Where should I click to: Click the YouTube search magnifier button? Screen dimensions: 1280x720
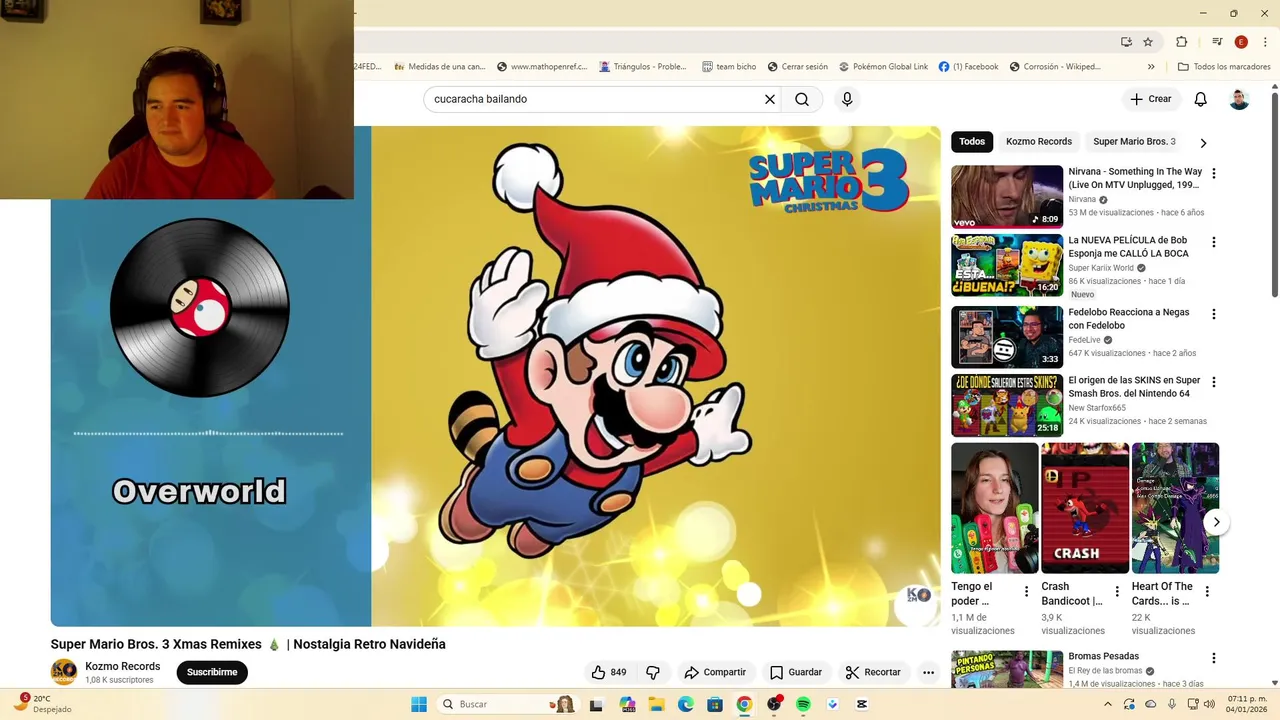pyautogui.click(x=802, y=99)
